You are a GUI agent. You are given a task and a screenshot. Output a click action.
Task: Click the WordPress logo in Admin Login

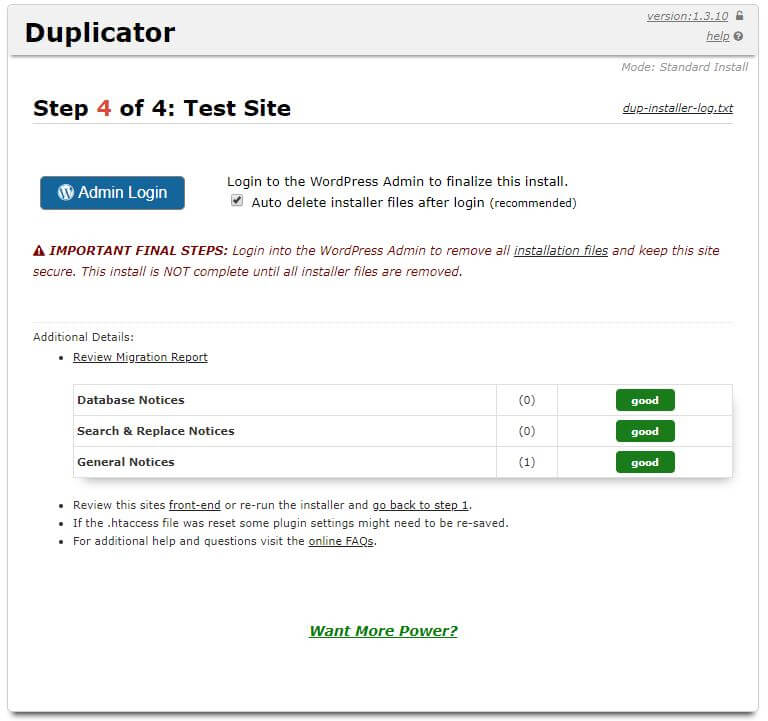(66, 192)
